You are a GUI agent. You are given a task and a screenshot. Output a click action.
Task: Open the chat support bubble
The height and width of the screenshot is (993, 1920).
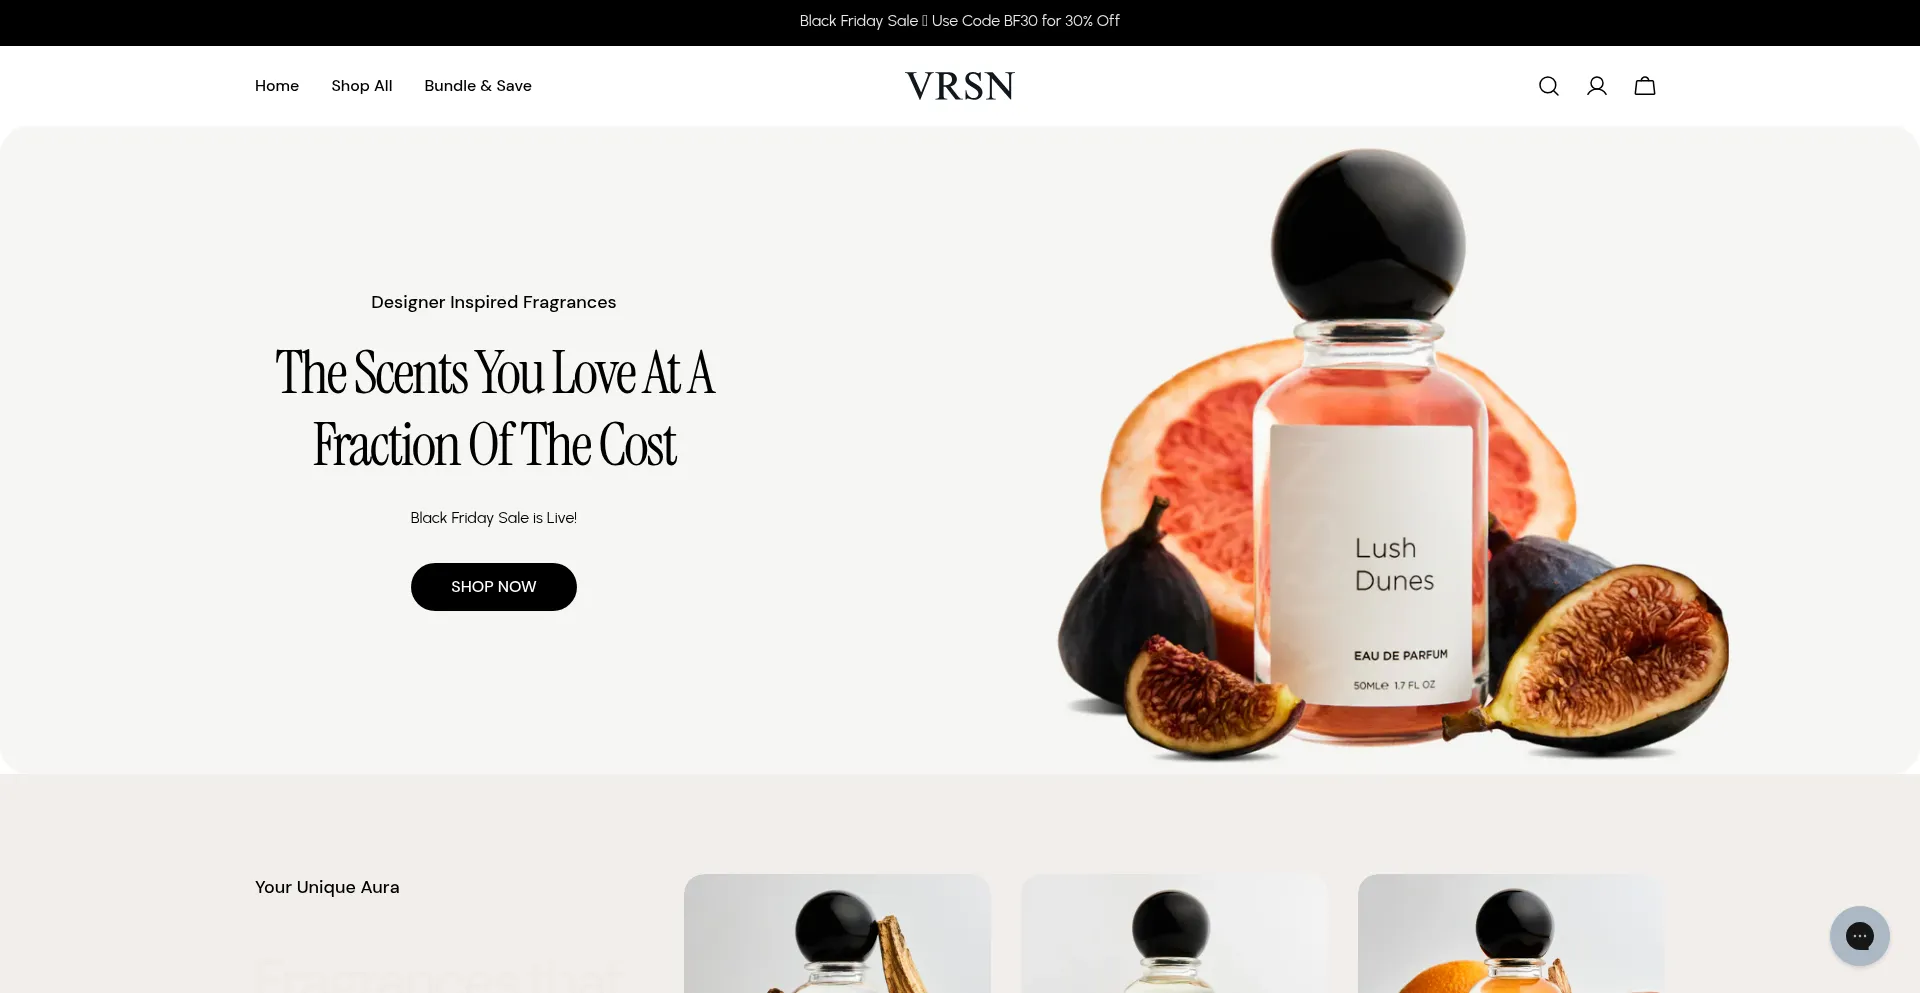tap(1860, 936)
